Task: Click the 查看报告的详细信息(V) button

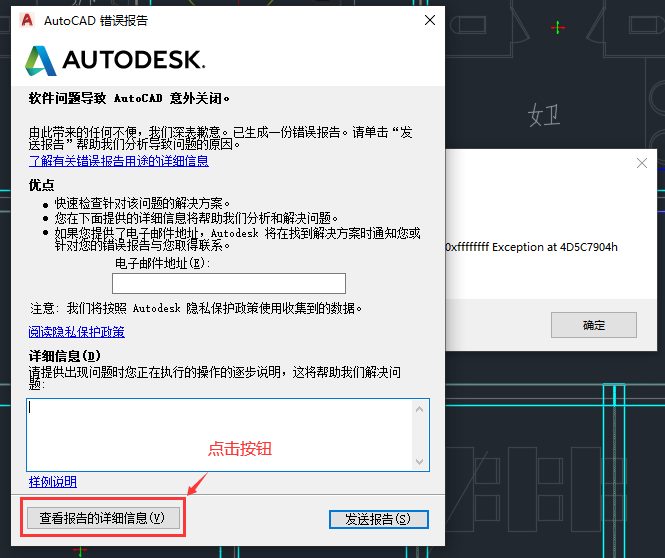Action: [x=102, y=518]
